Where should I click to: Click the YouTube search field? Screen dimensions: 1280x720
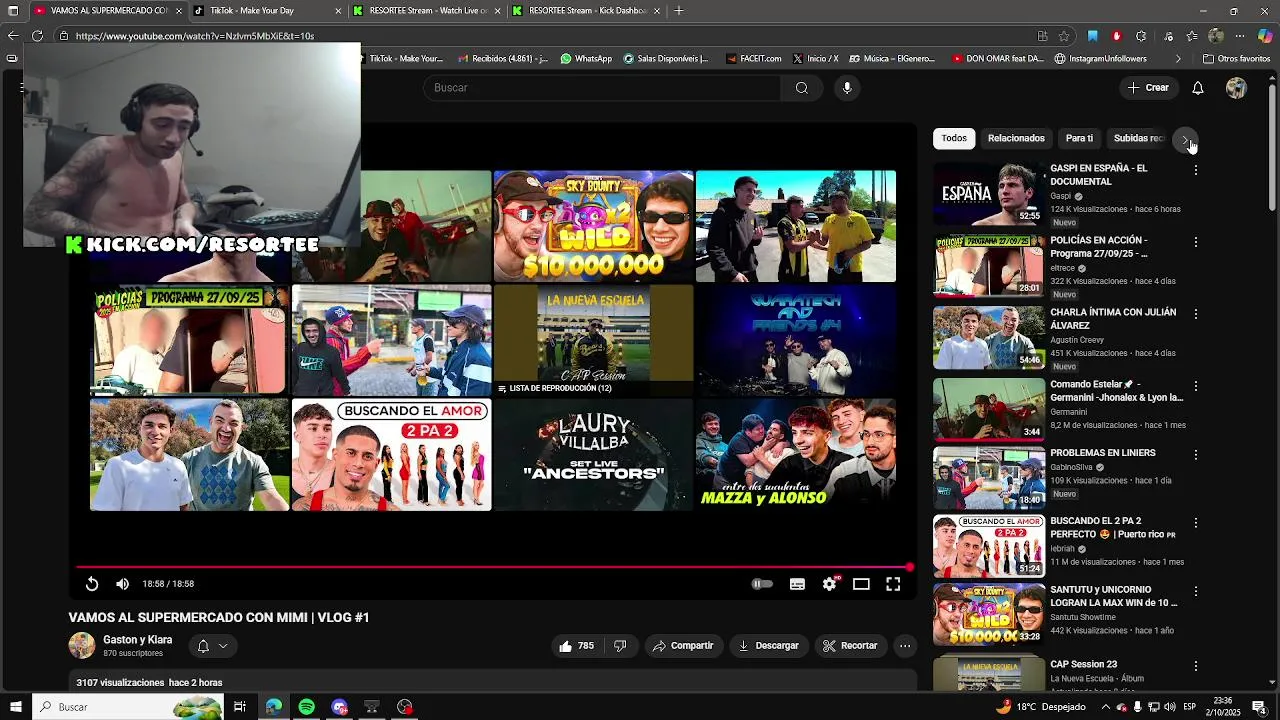click(x=602, y=88)
